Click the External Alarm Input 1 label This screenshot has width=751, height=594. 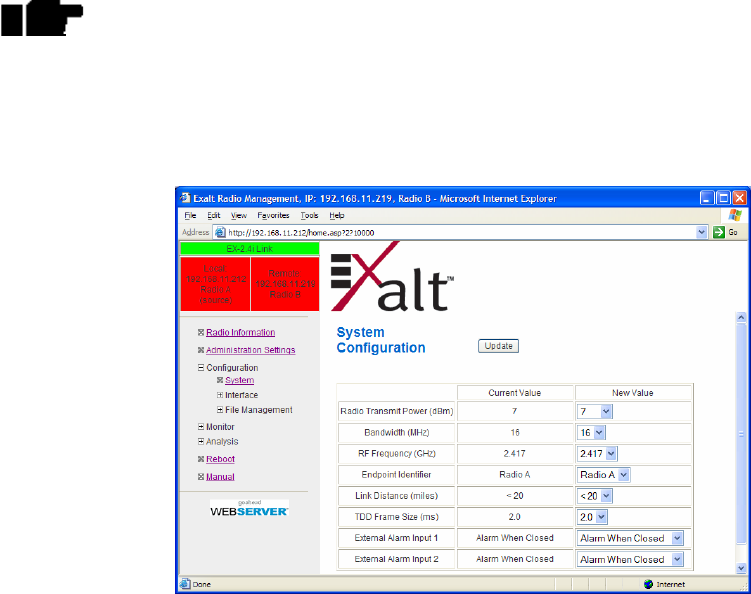point(396,538)
